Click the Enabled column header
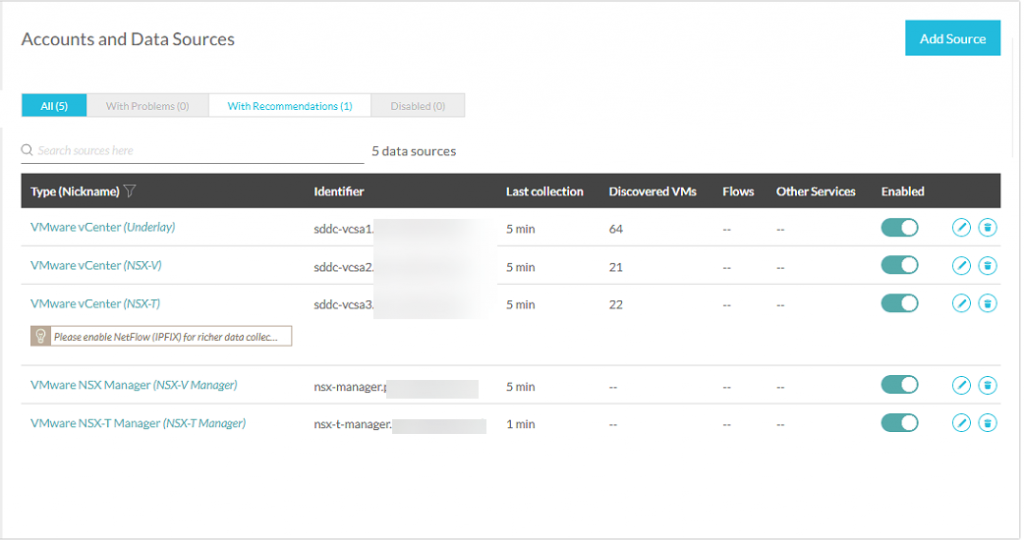 point(903,191)
